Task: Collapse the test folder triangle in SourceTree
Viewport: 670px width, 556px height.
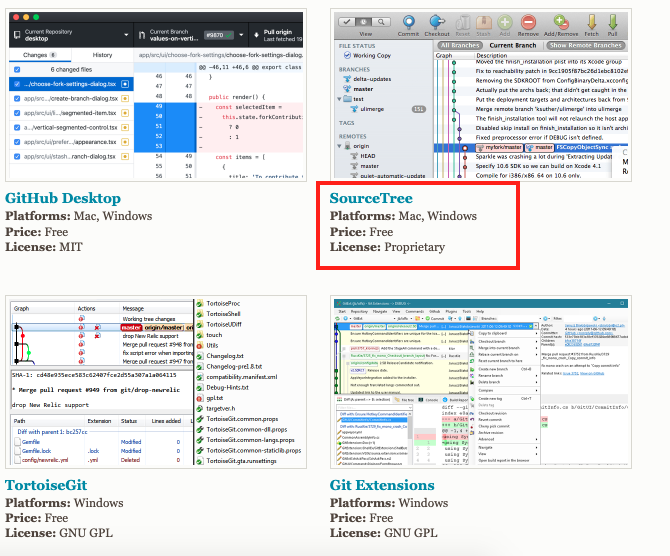Action: [x=339, y=99]
